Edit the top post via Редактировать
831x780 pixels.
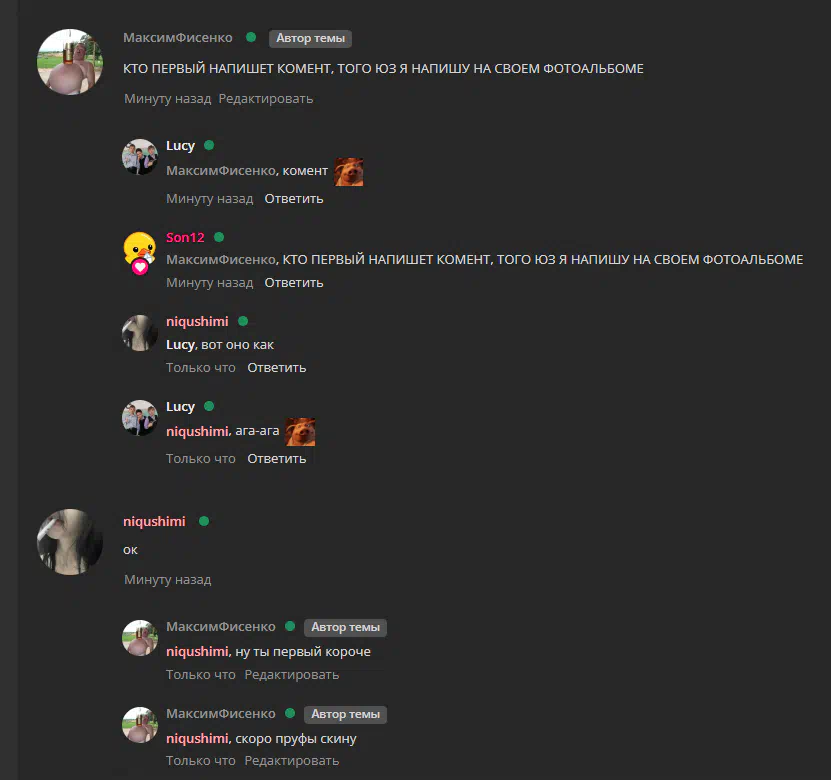(x=266, y=99)
